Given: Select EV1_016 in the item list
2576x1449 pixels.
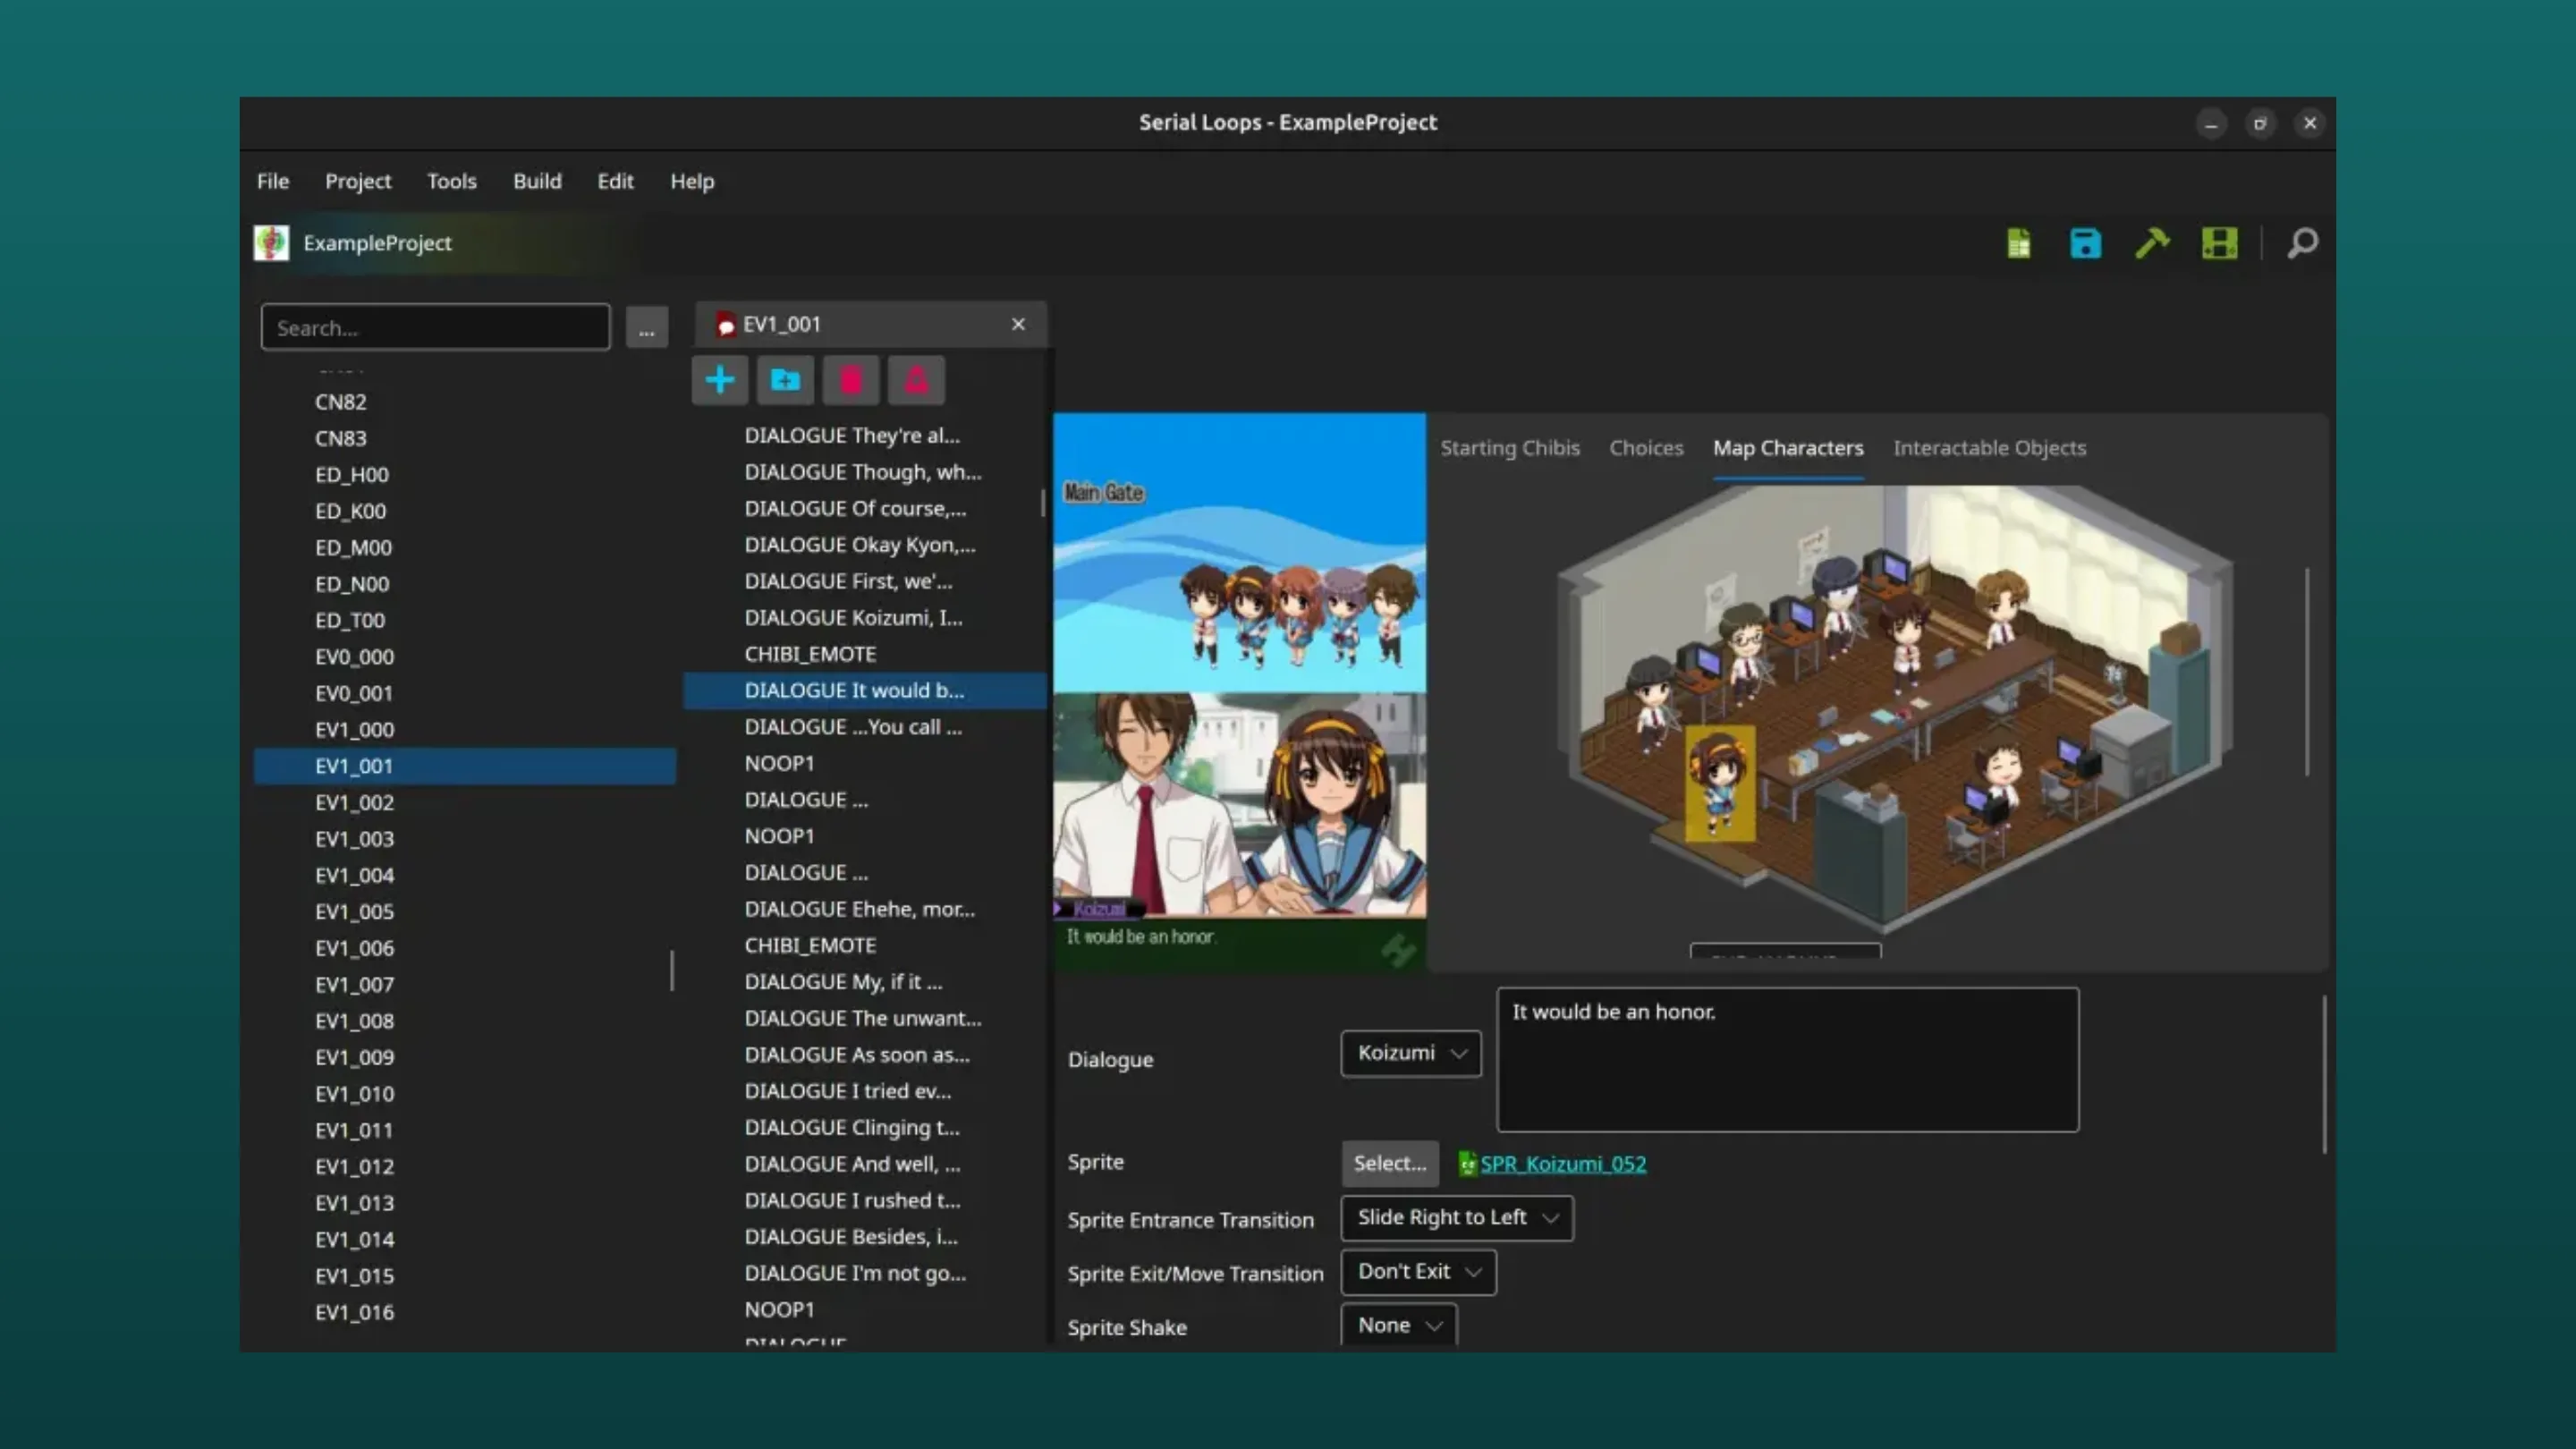Looking at the screenshot, I should point(465,1312).
